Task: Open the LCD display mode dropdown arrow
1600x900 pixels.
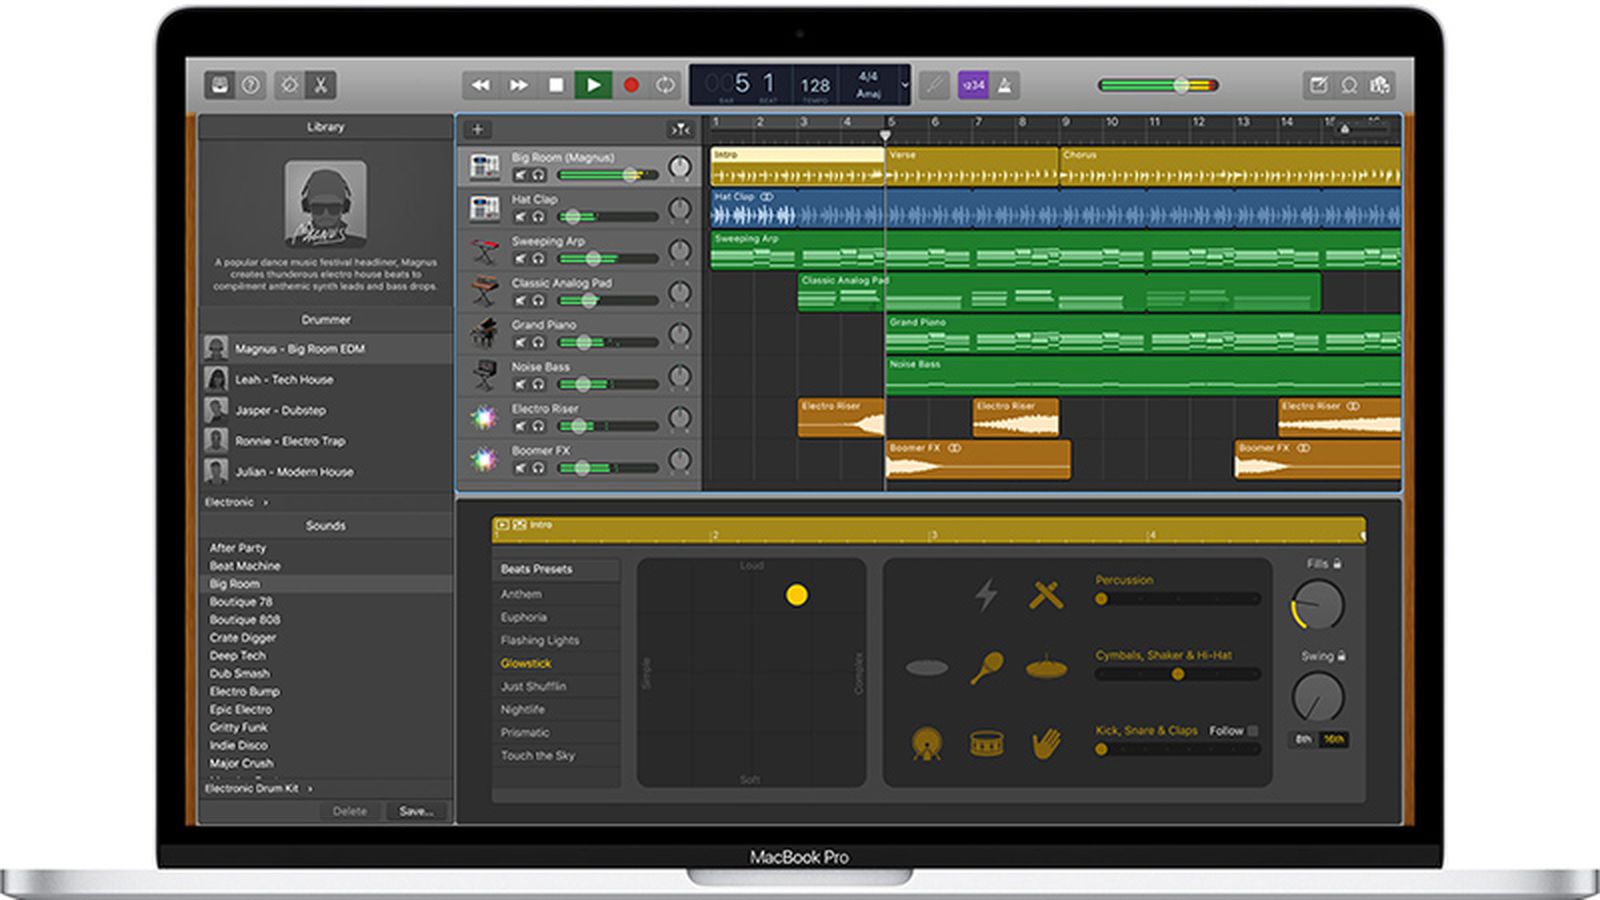Action: [904, 85]
